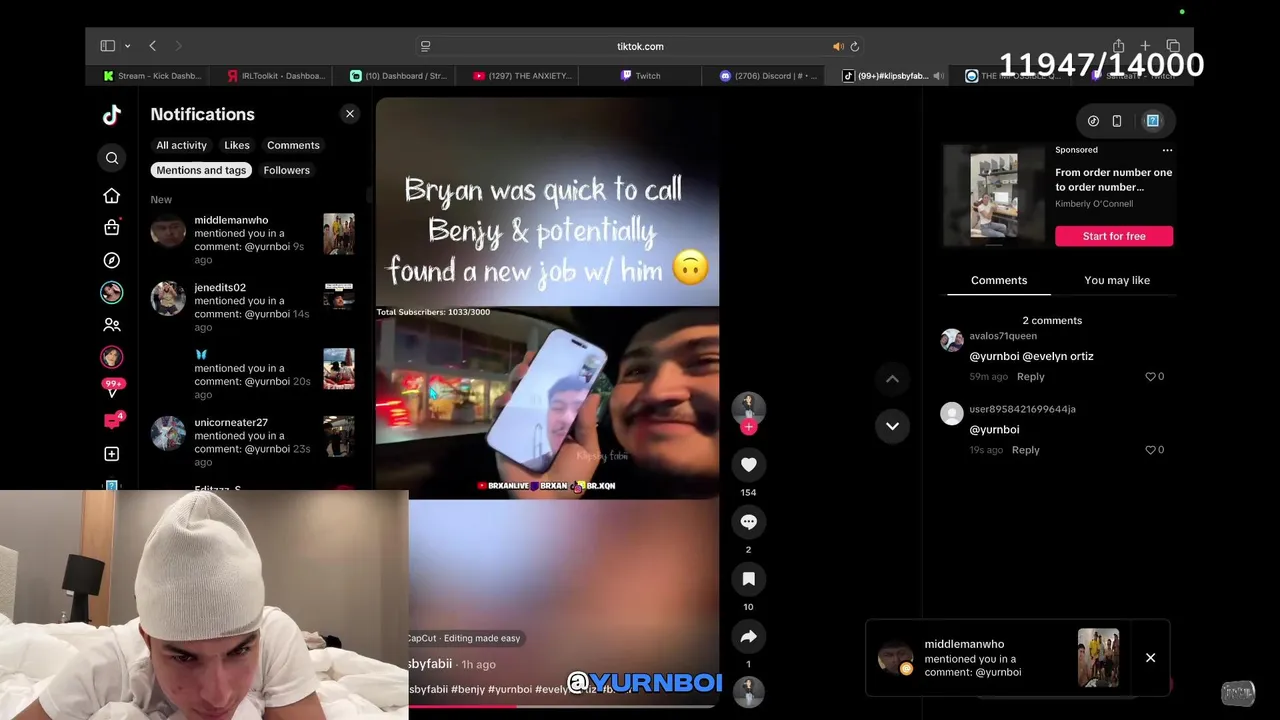
Task: Switch to the Twitch tab
Action: pos(640,76)
